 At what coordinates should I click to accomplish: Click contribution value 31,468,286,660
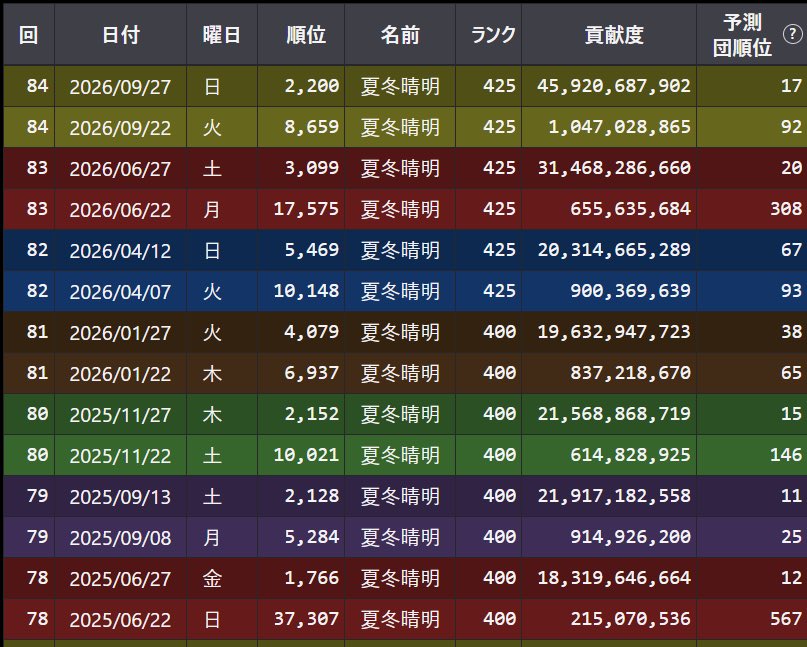click(613, 168)
